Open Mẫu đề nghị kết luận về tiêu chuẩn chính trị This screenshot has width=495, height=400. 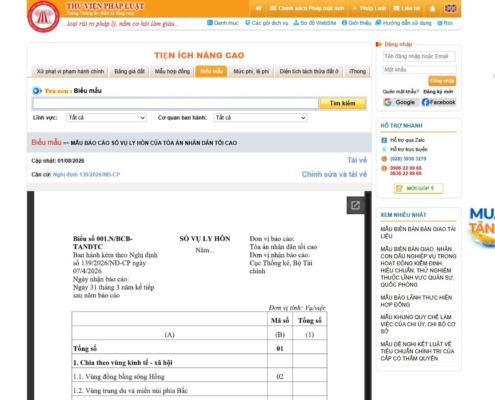click(x=417, y=351)
